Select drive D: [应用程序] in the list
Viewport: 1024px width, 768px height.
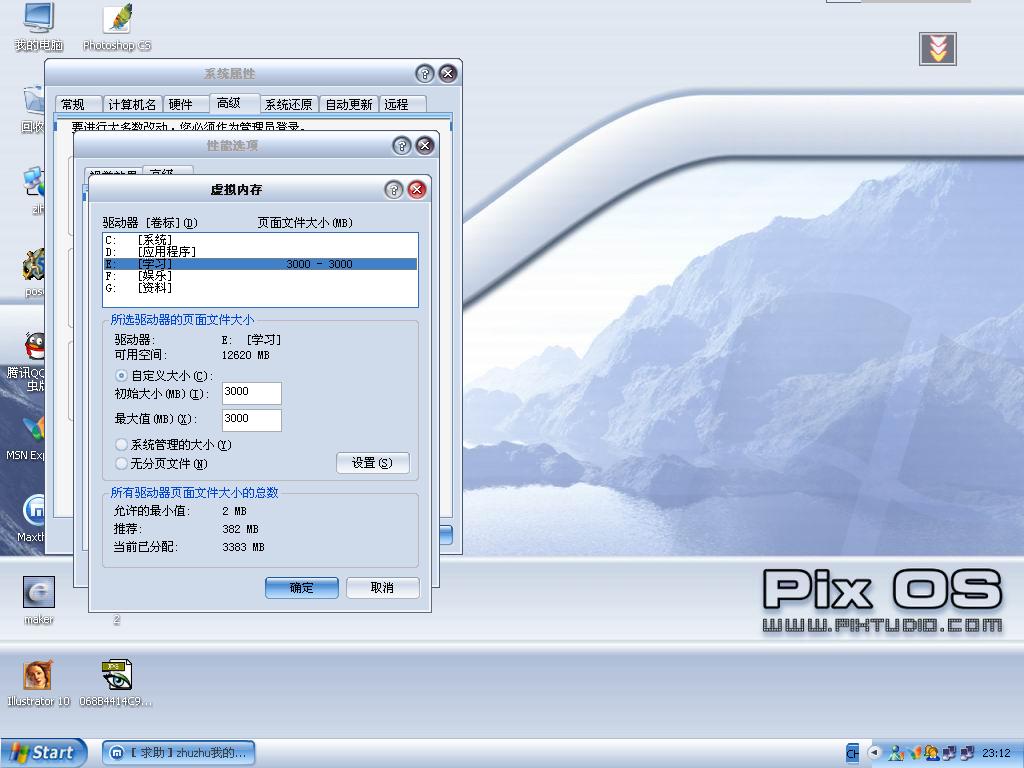point(260,252)
